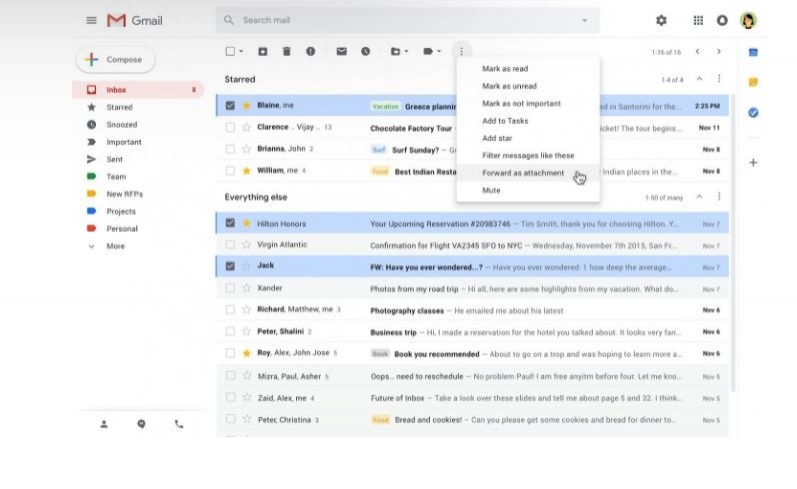The height and width of the screenshot is (489, 797).
Task: Collapse the Starred section
Action: (x=699, y=79)
